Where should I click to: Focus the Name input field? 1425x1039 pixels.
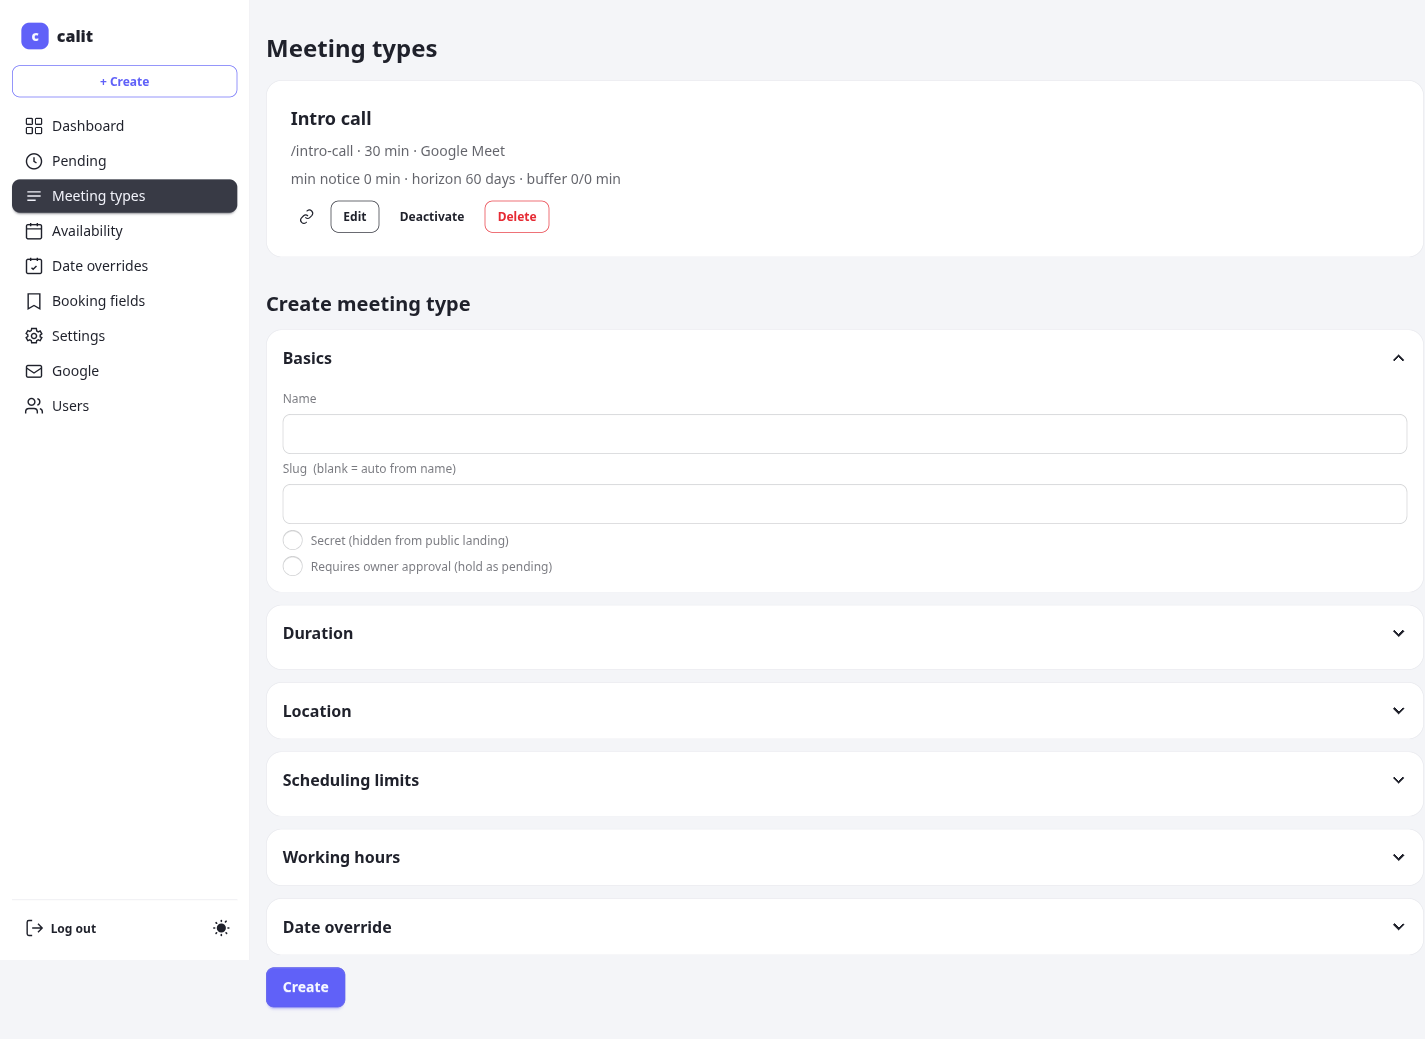click(x=845, y=434)
